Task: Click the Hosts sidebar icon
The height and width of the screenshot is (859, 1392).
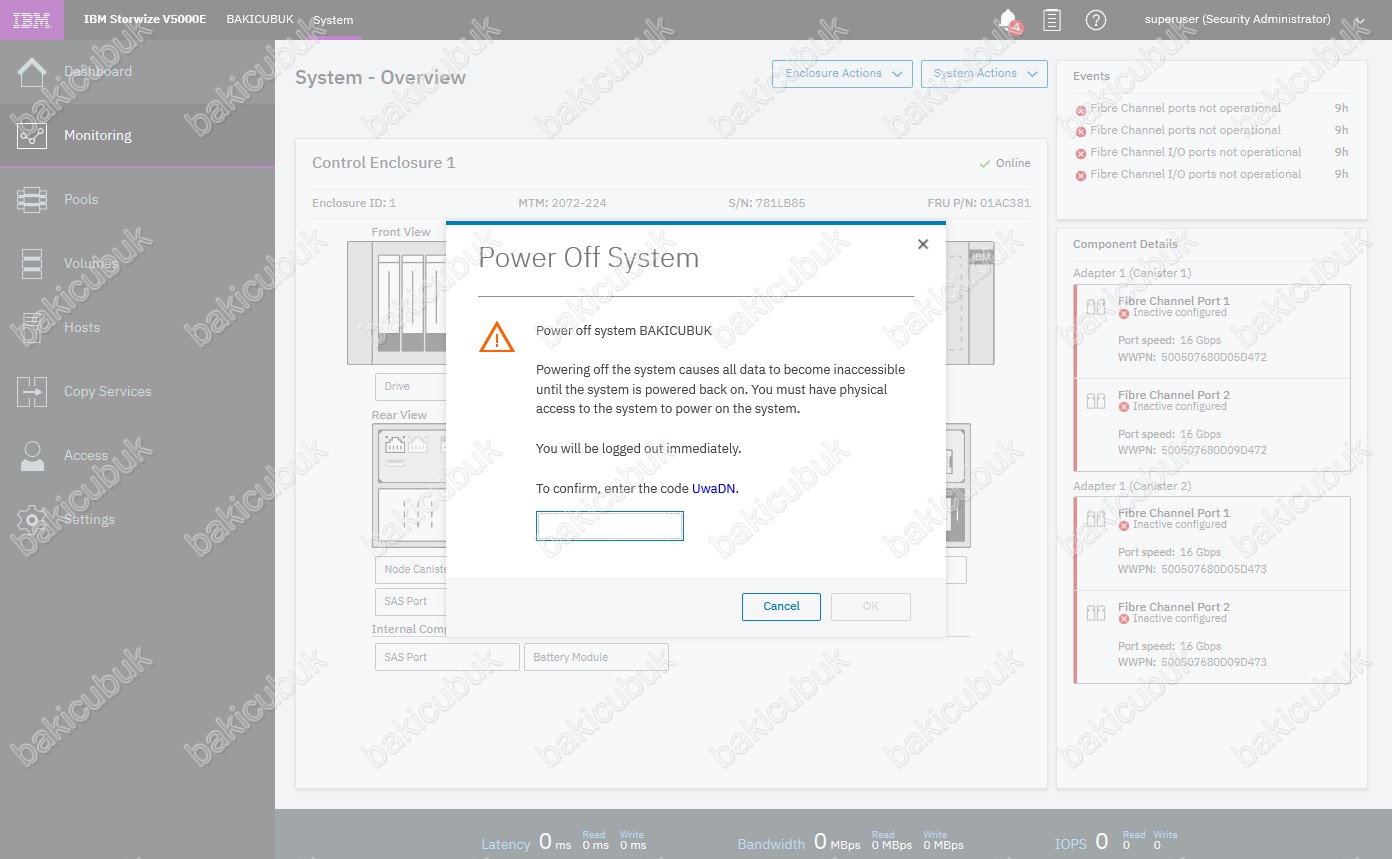Action: click(x=32, y=327)
